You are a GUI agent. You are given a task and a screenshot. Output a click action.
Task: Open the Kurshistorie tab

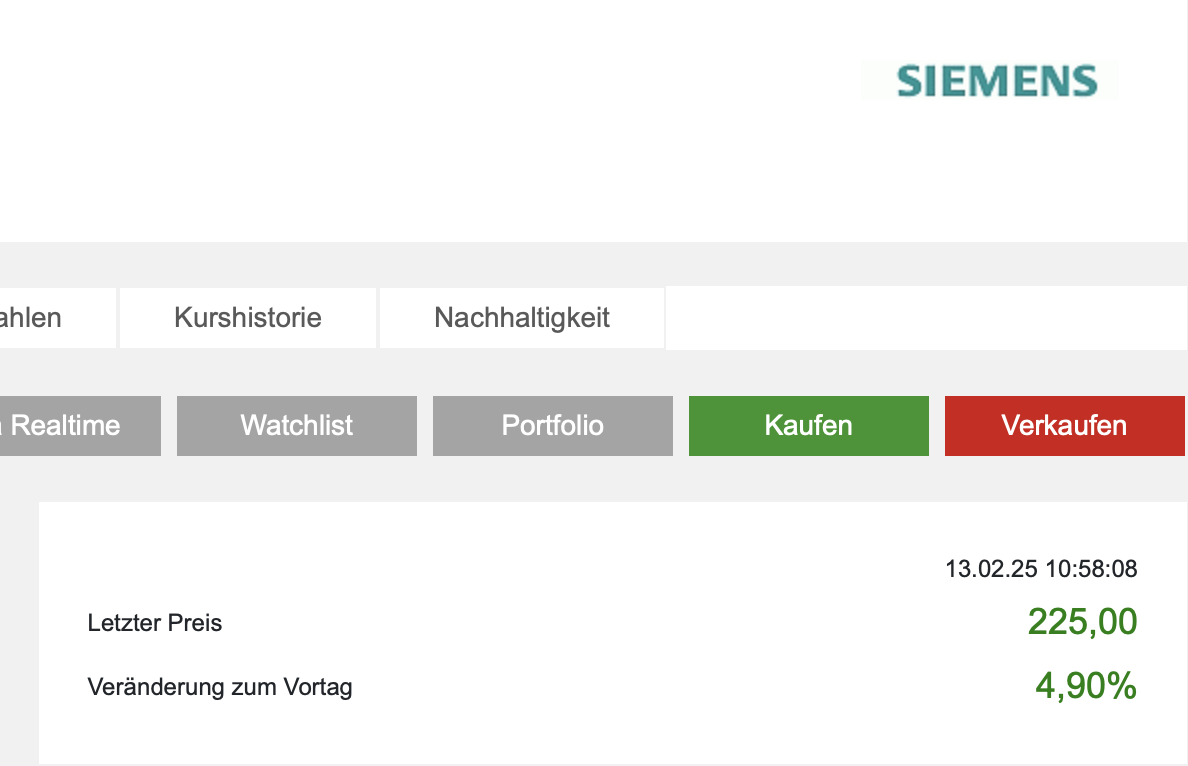click(x=248, y=318)
